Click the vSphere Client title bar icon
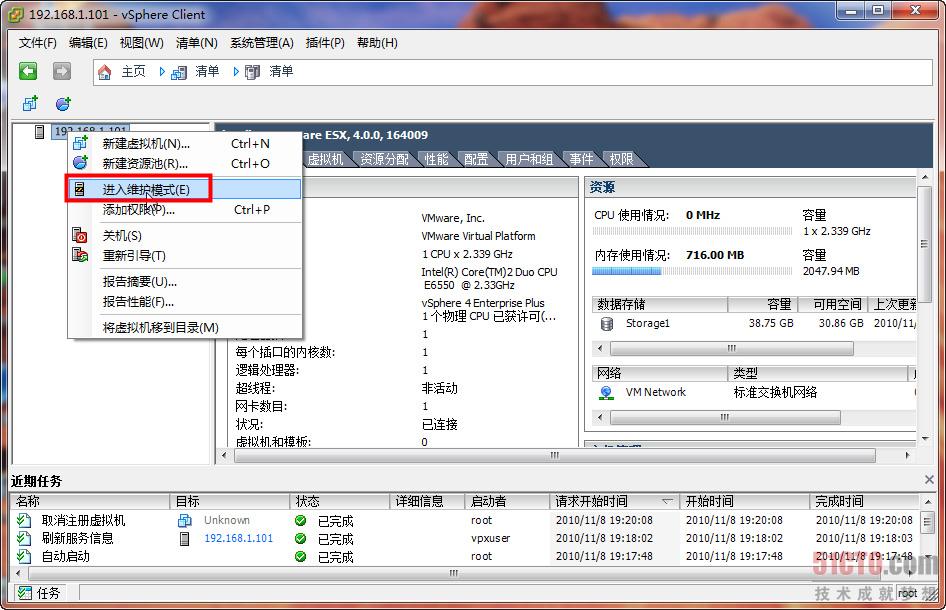Viewport: 946px width, 610px height. (16, 14)
